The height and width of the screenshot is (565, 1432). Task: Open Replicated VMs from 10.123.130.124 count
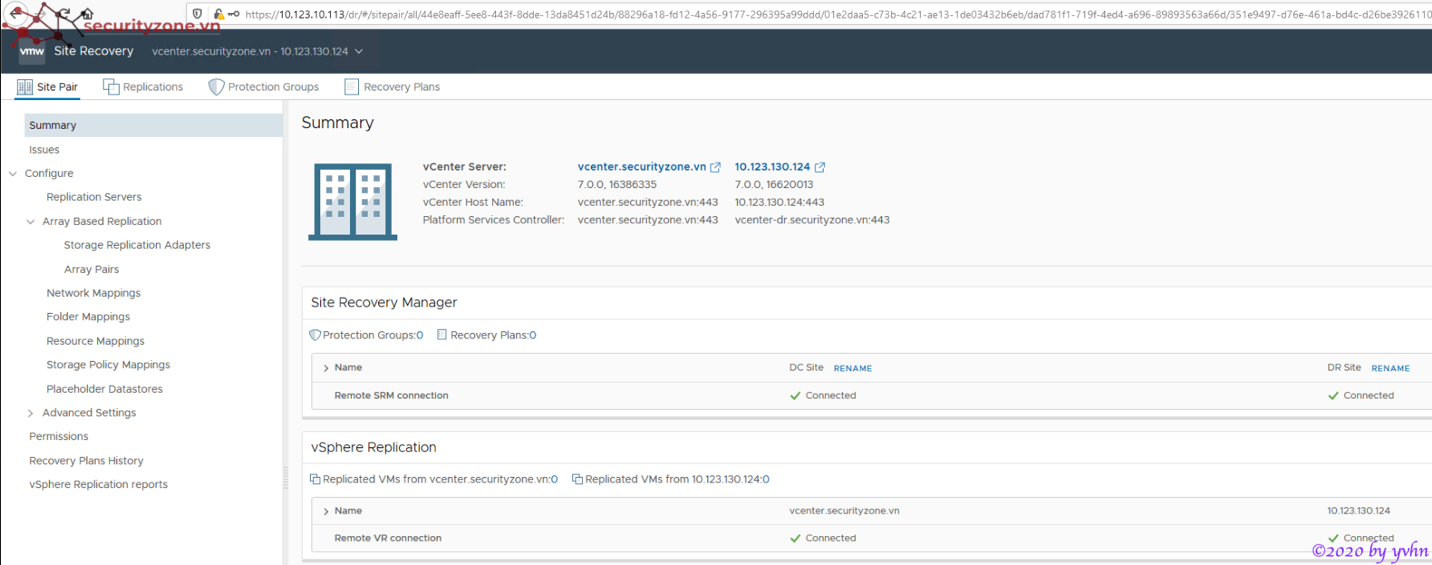[x=766, y=480]
